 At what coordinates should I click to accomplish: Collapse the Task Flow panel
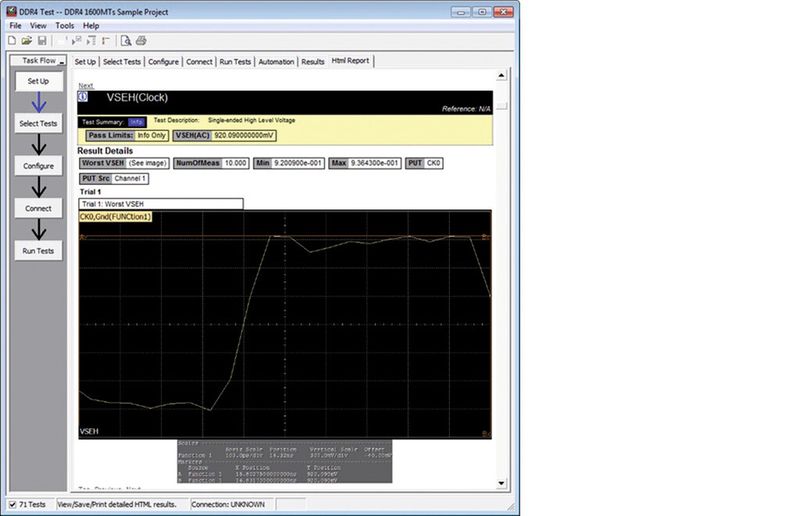[x=62, y=61]
